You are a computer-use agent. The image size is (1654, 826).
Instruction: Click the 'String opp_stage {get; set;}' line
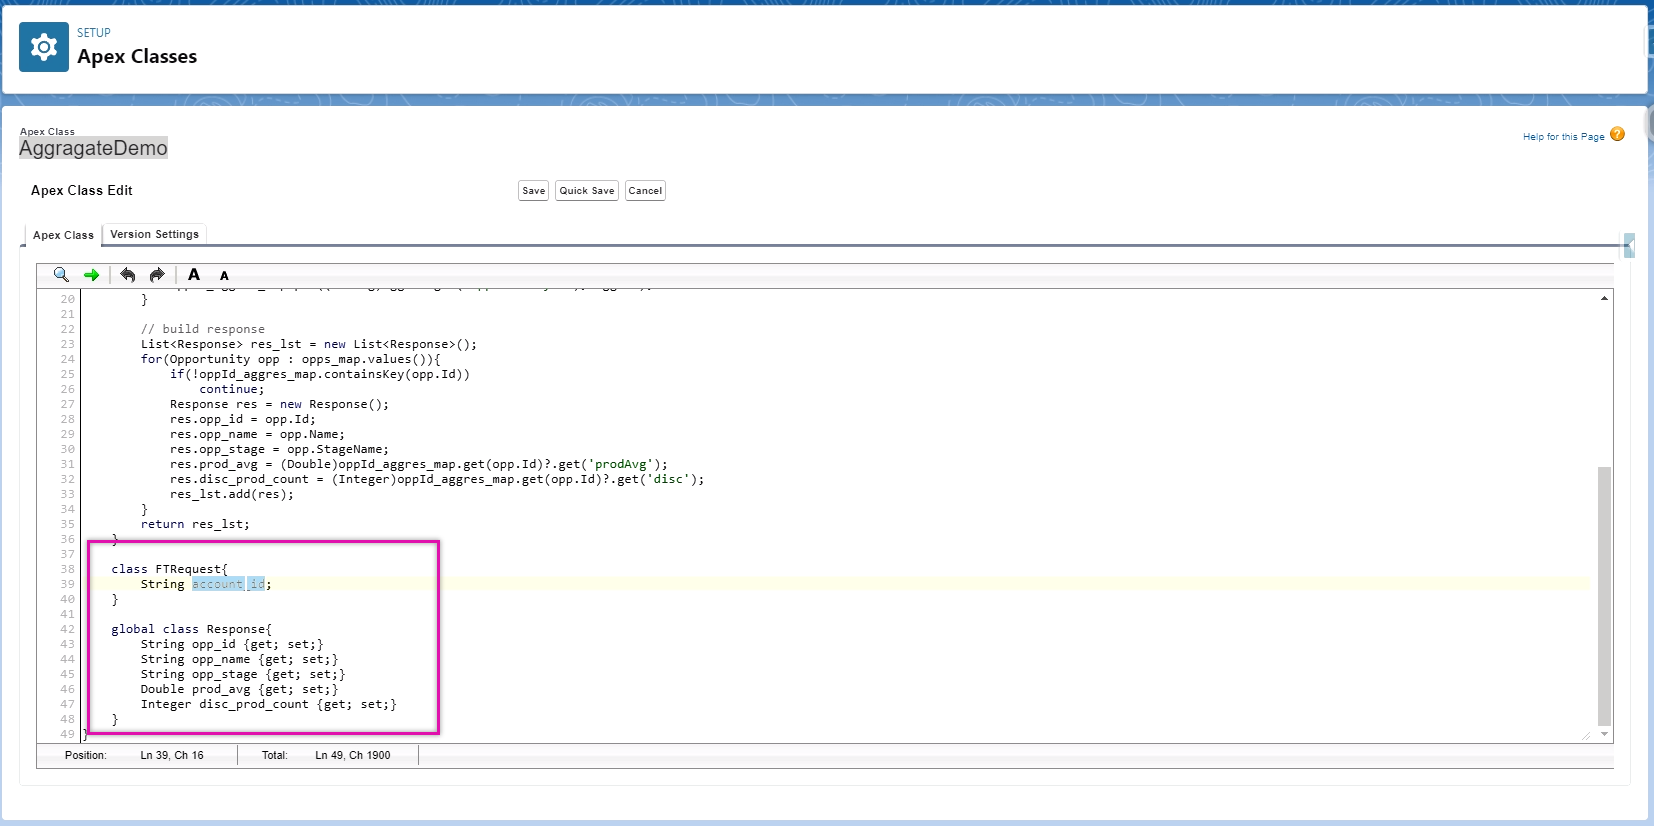click(243, 674)
